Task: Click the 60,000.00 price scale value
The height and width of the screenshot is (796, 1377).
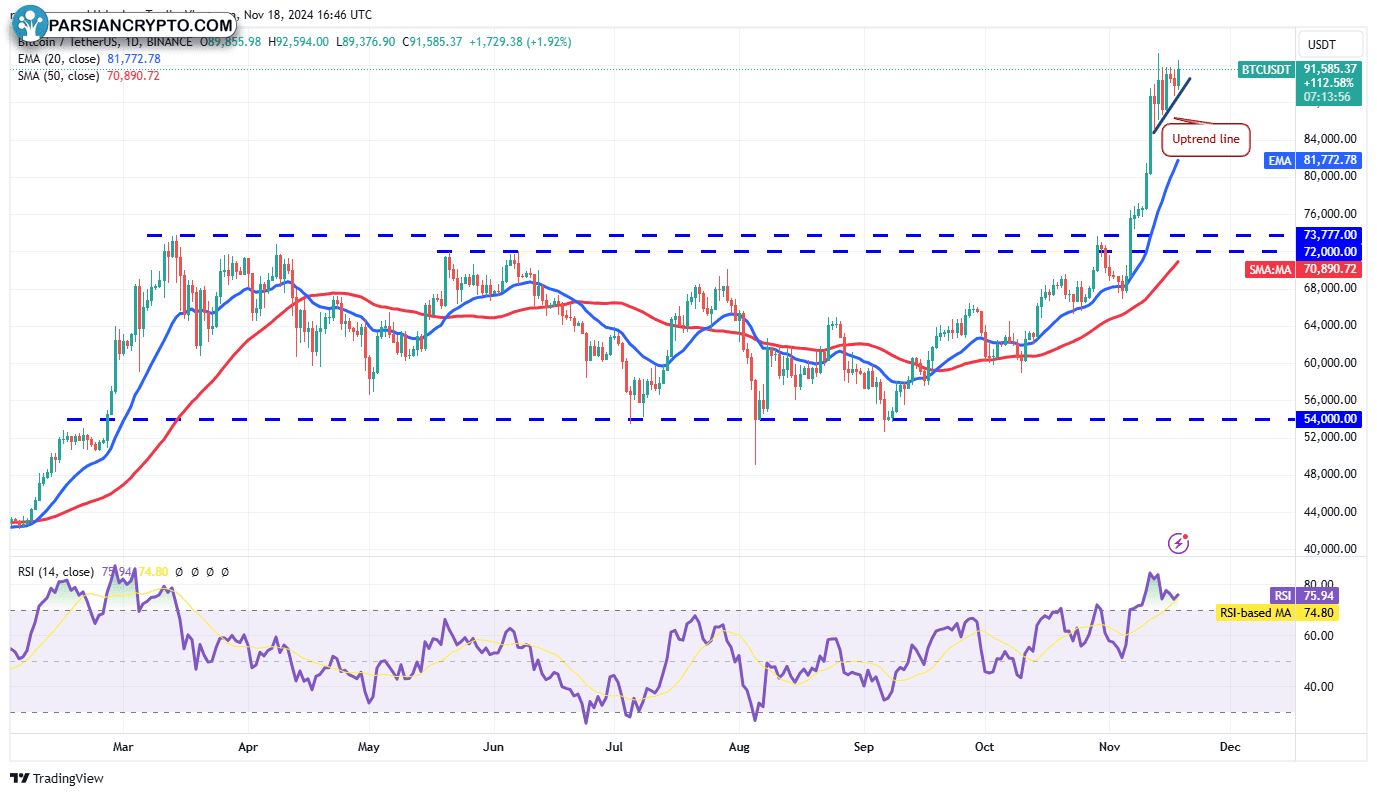Action: tap(1331, 363)
